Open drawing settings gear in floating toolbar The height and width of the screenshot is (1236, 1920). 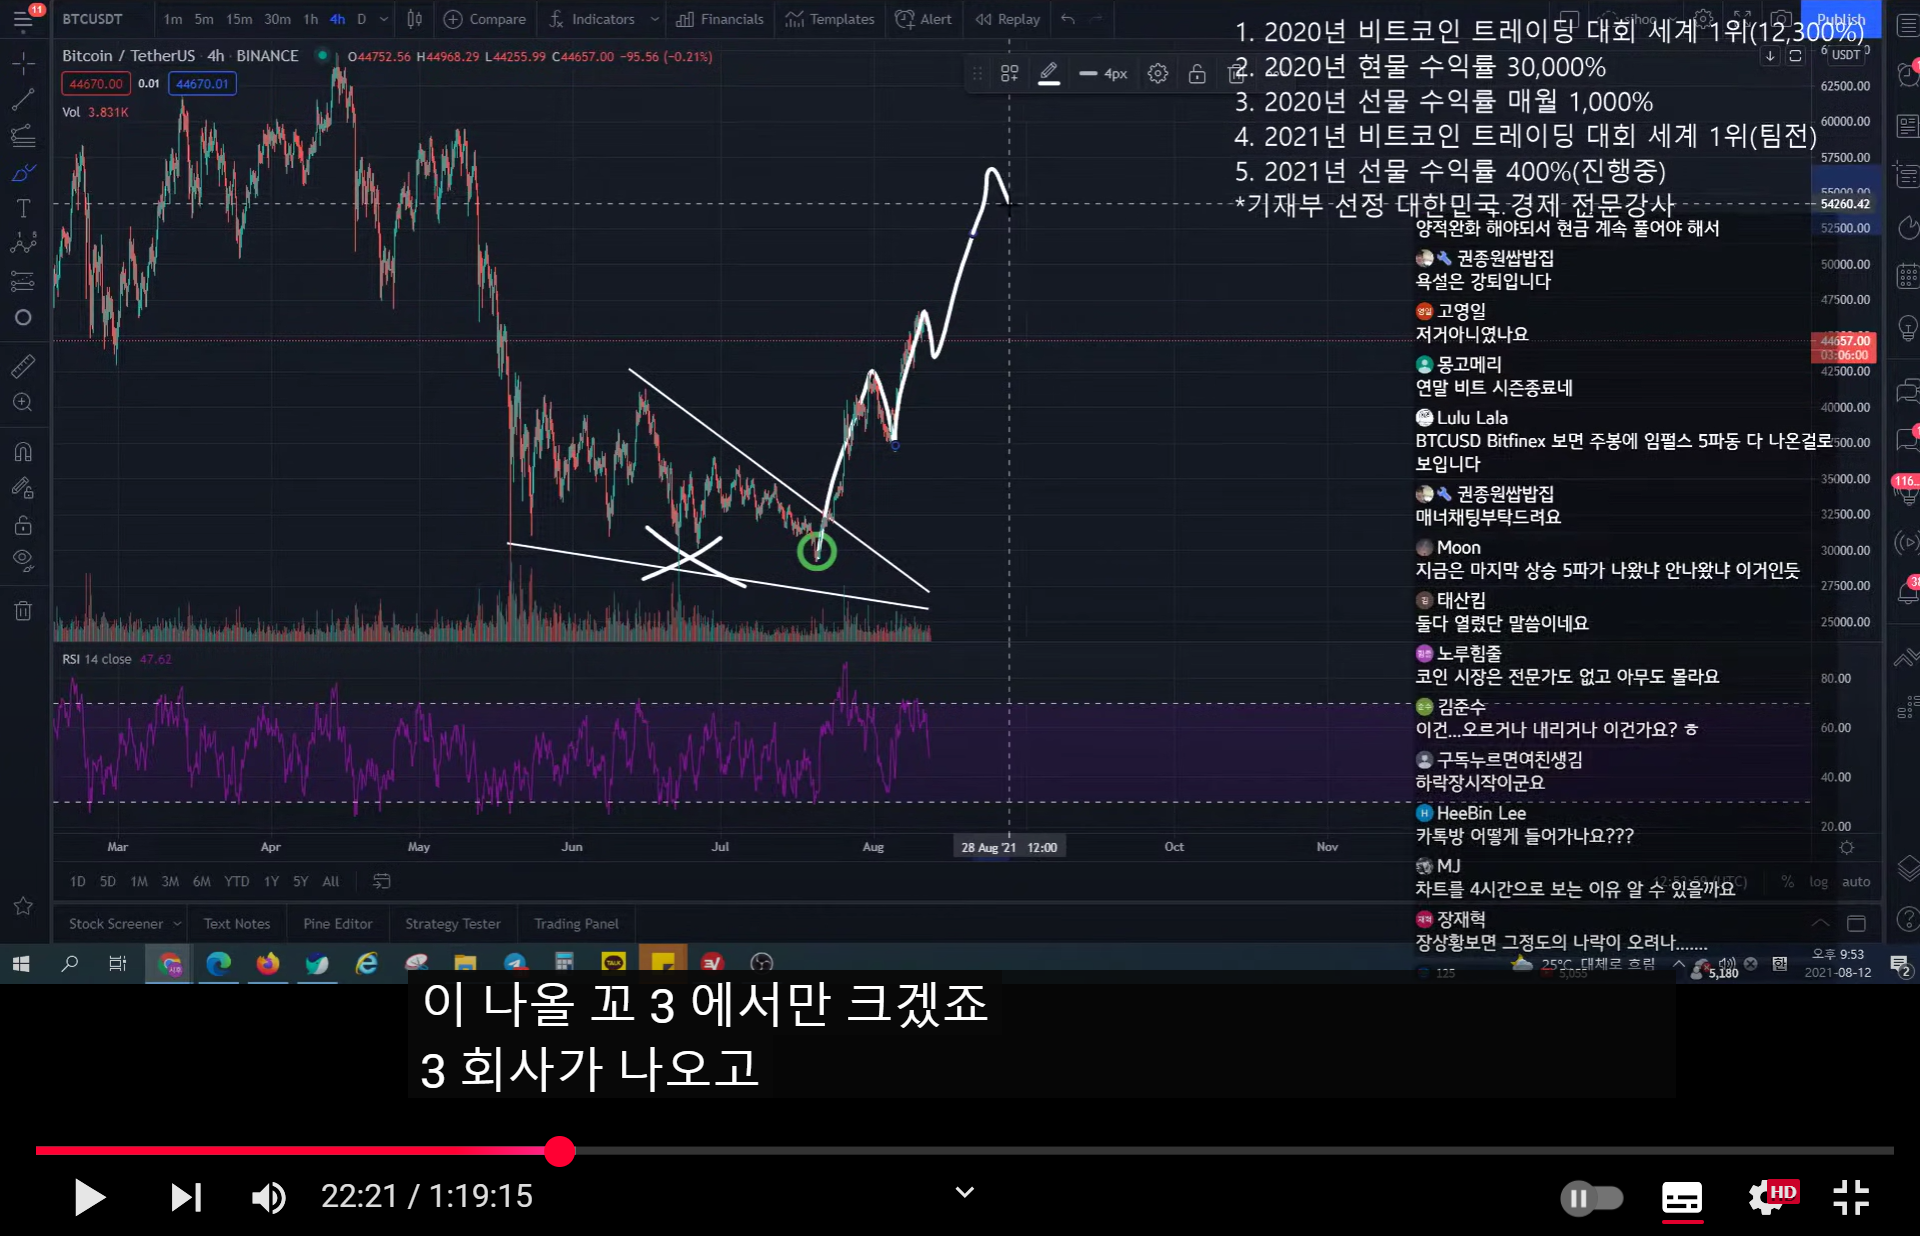click(1157, 73)
